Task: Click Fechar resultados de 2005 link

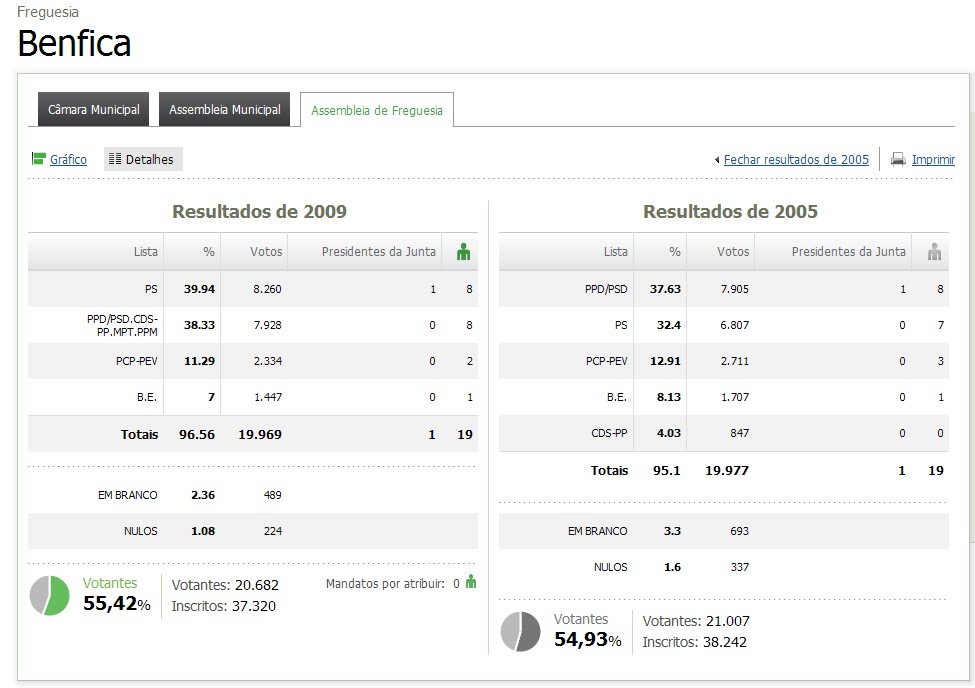Action: click(796, 159)
